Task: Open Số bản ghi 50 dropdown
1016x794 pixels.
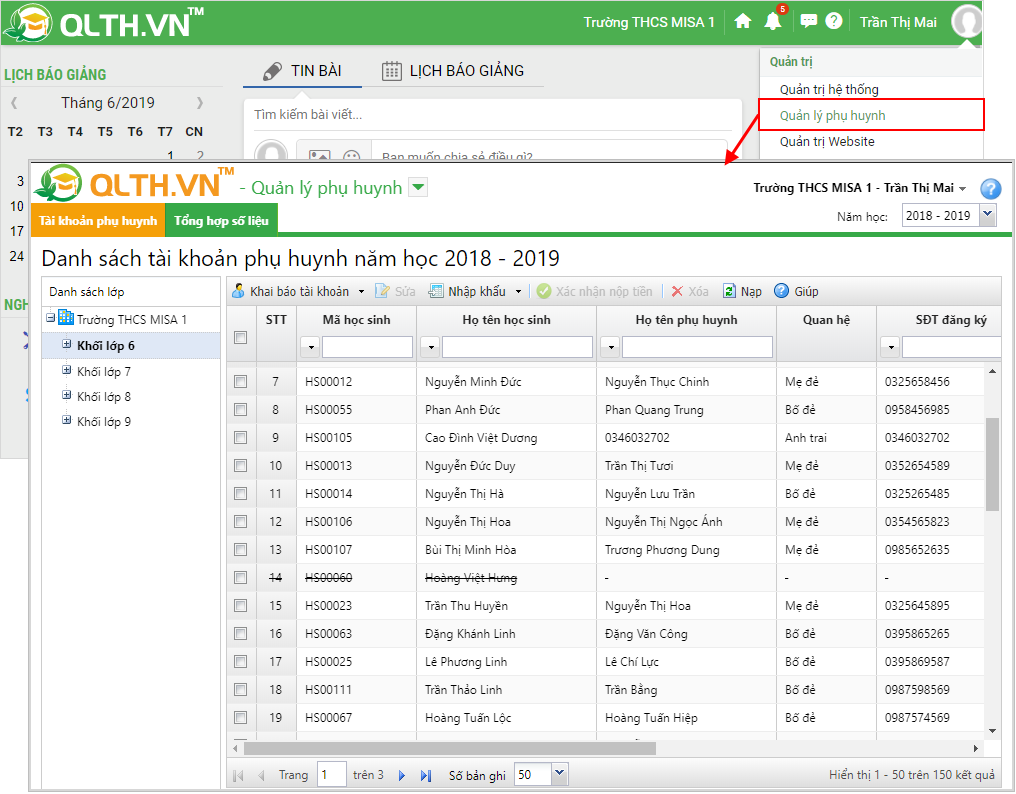Action: (559, 774)
